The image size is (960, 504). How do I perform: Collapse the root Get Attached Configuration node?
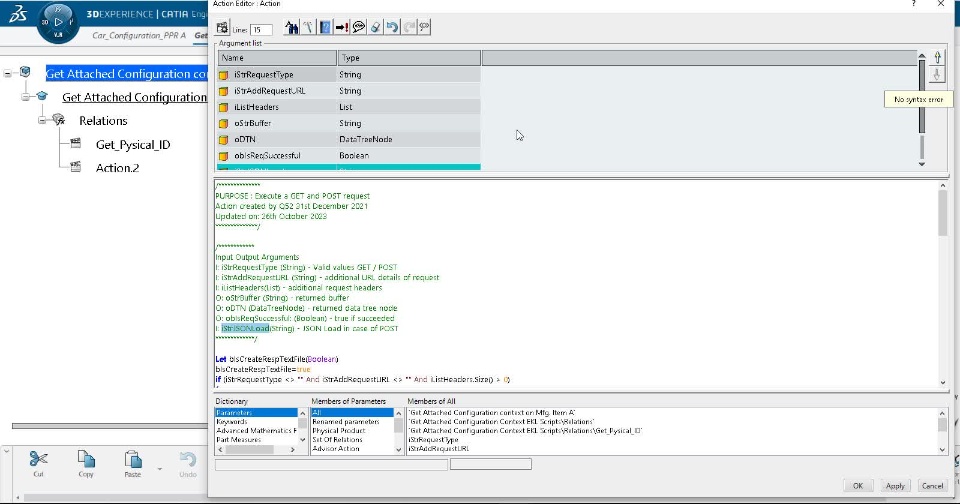tap(7, 73)
